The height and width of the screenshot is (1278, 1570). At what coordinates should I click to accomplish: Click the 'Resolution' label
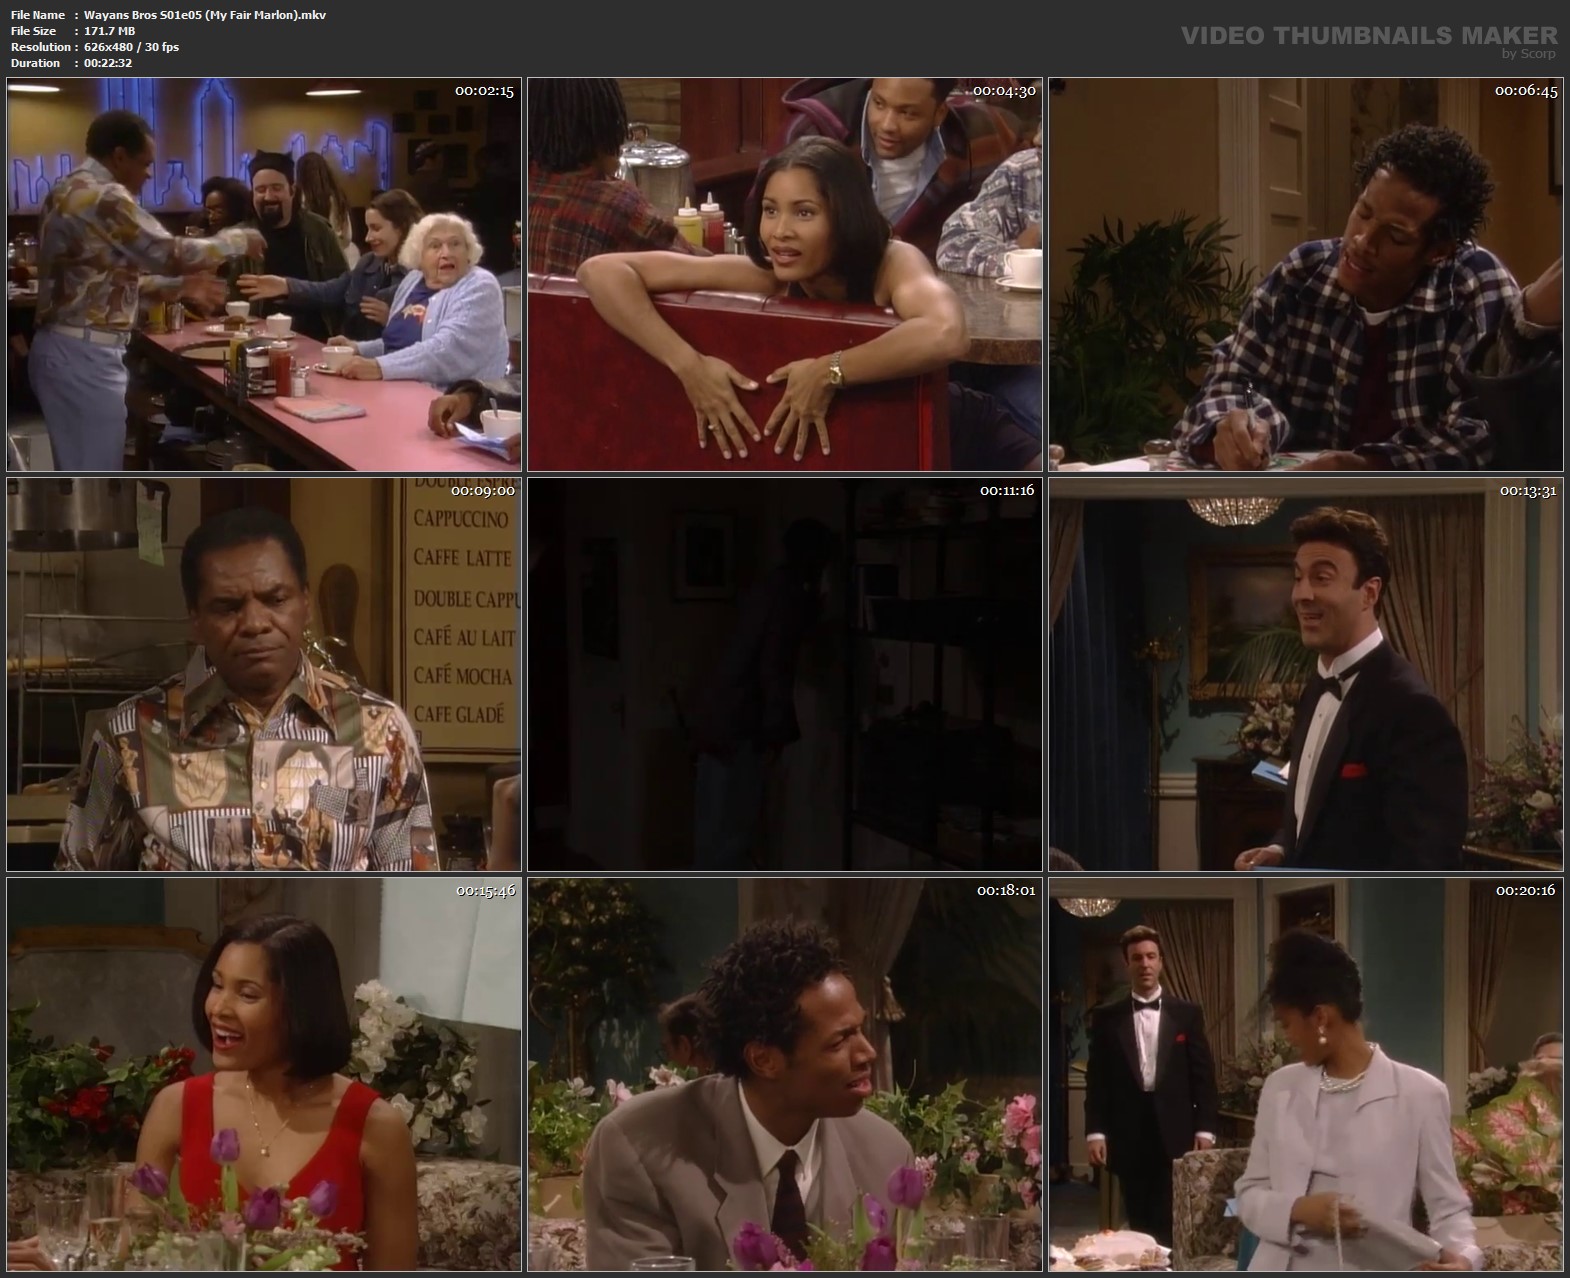[40, 47]
